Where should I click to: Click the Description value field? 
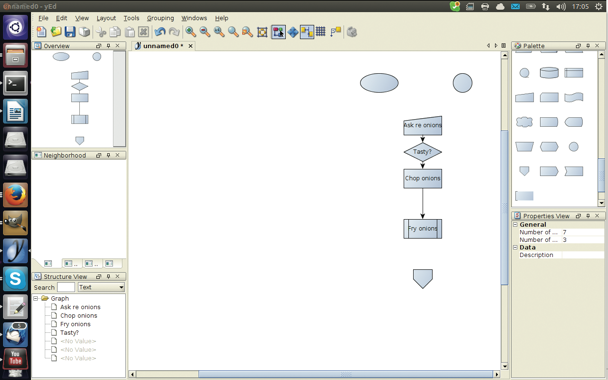pos(582,255)
